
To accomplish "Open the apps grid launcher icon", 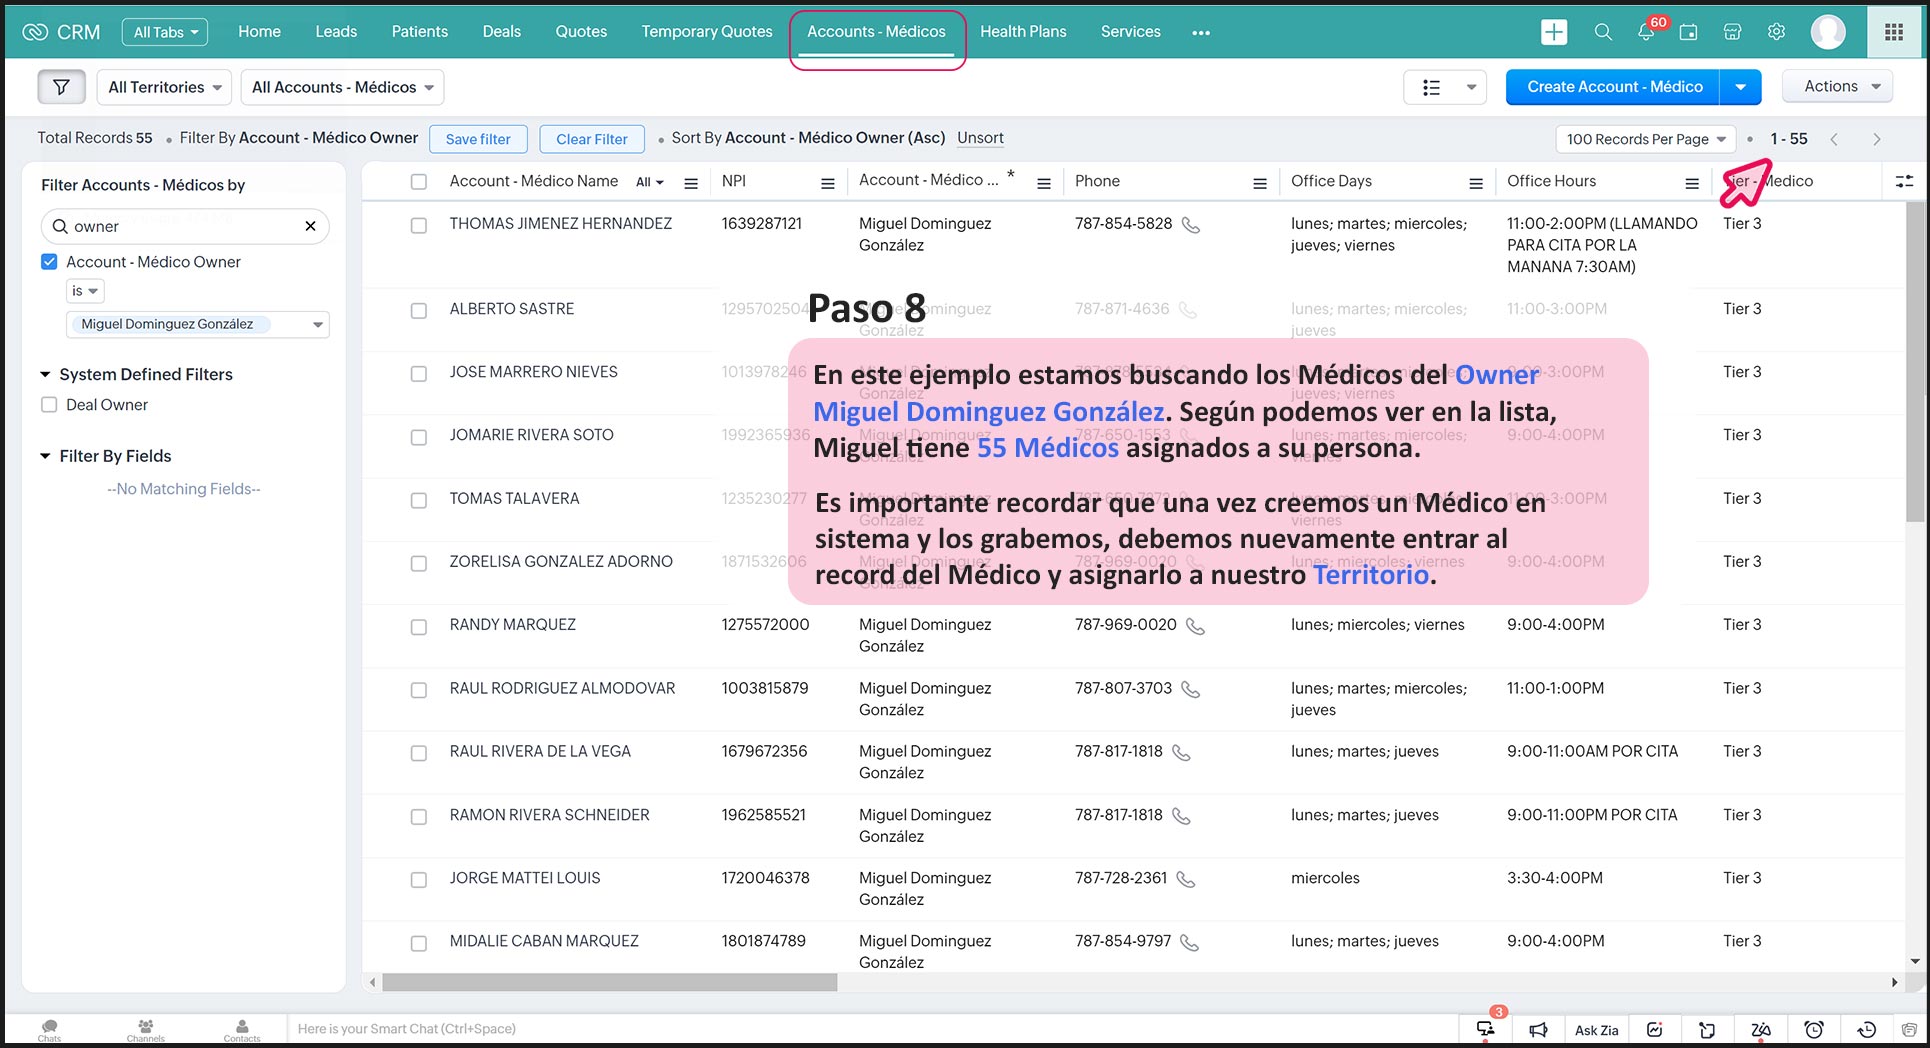I will click(1893, 32).
